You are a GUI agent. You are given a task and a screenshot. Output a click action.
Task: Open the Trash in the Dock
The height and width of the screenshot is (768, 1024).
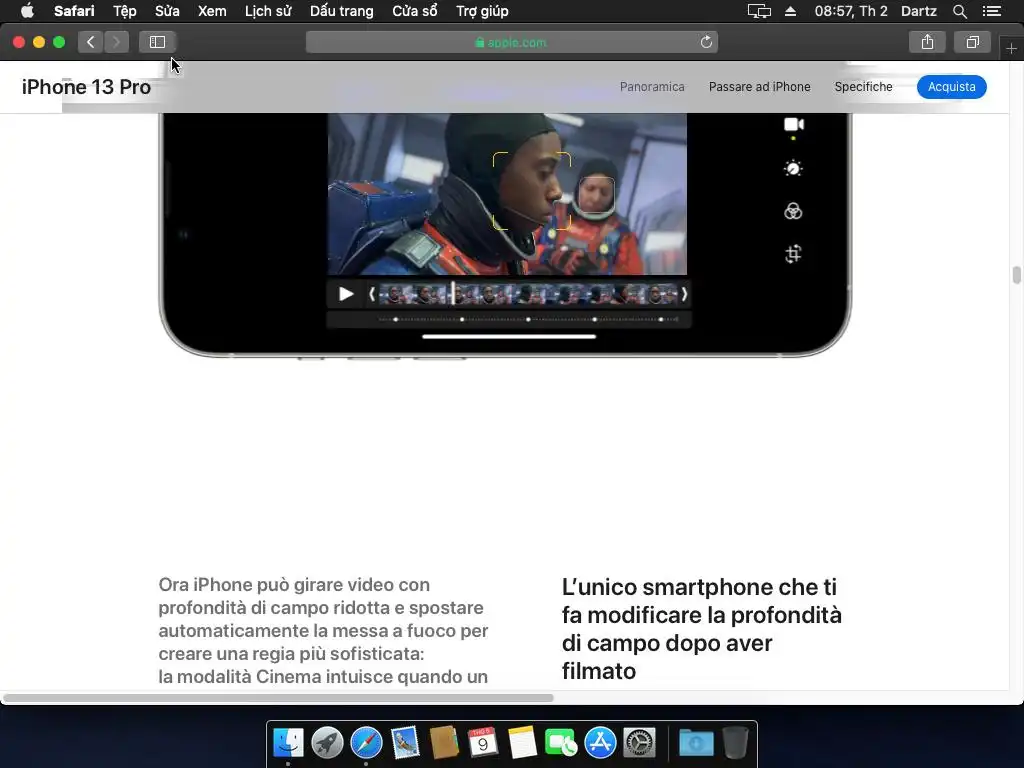(x=735, y=743)
